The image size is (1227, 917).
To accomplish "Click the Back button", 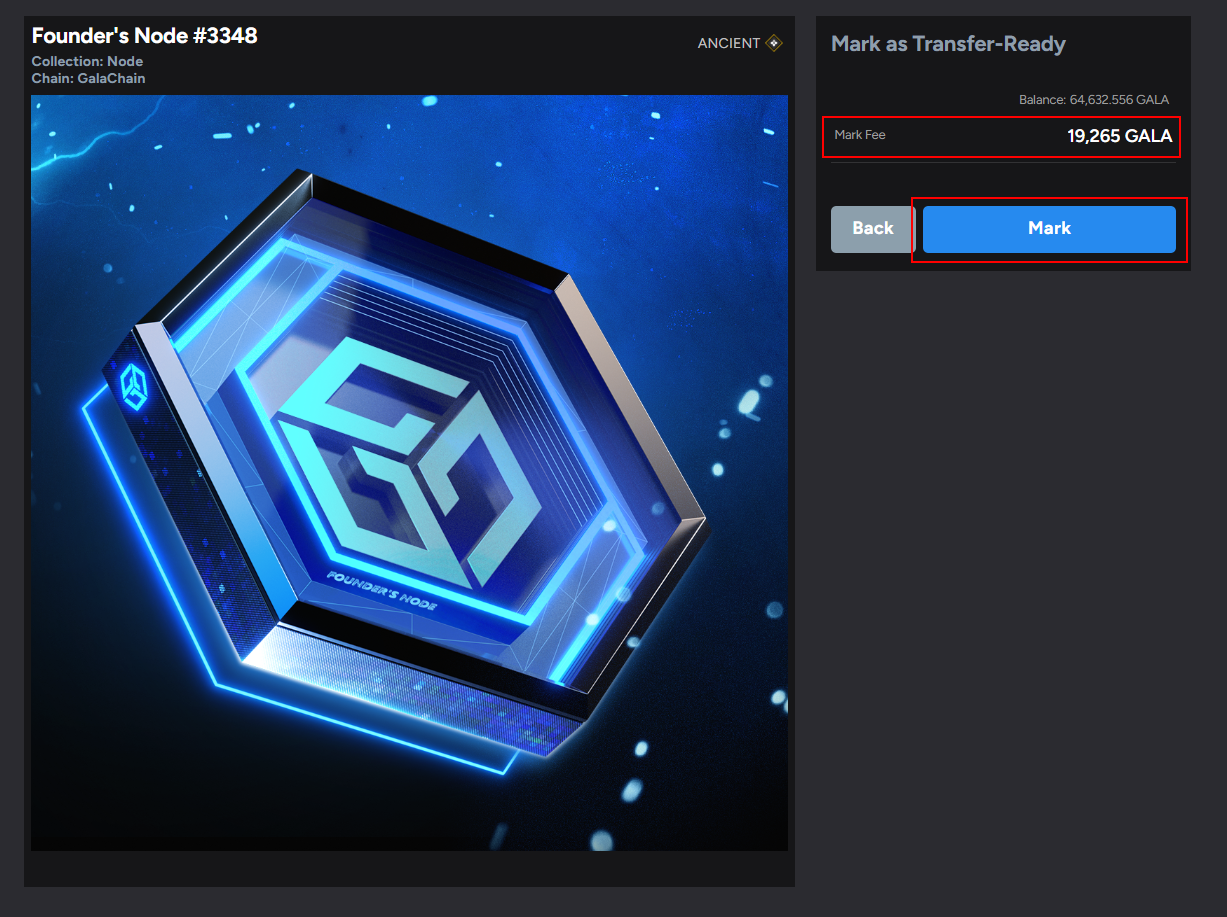I will pyautogui.click(x=872, y=229).
